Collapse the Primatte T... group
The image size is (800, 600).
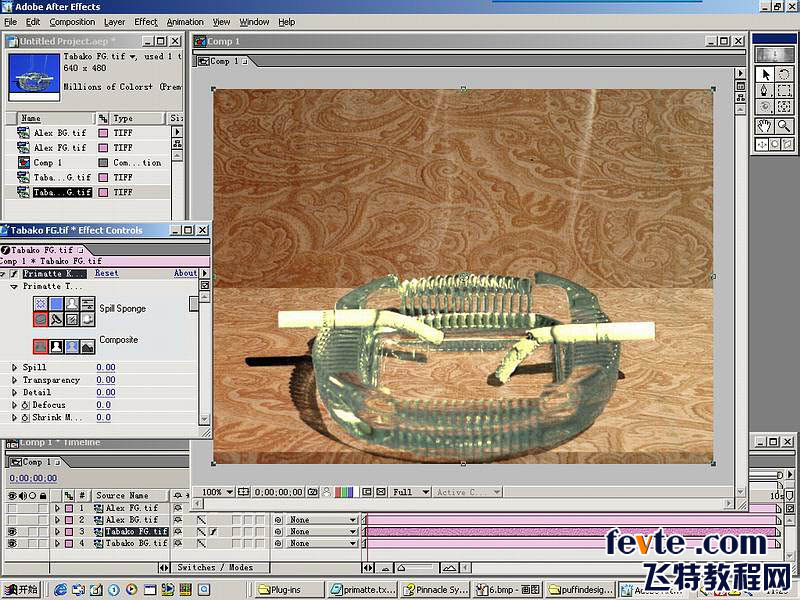coord(14,287)
